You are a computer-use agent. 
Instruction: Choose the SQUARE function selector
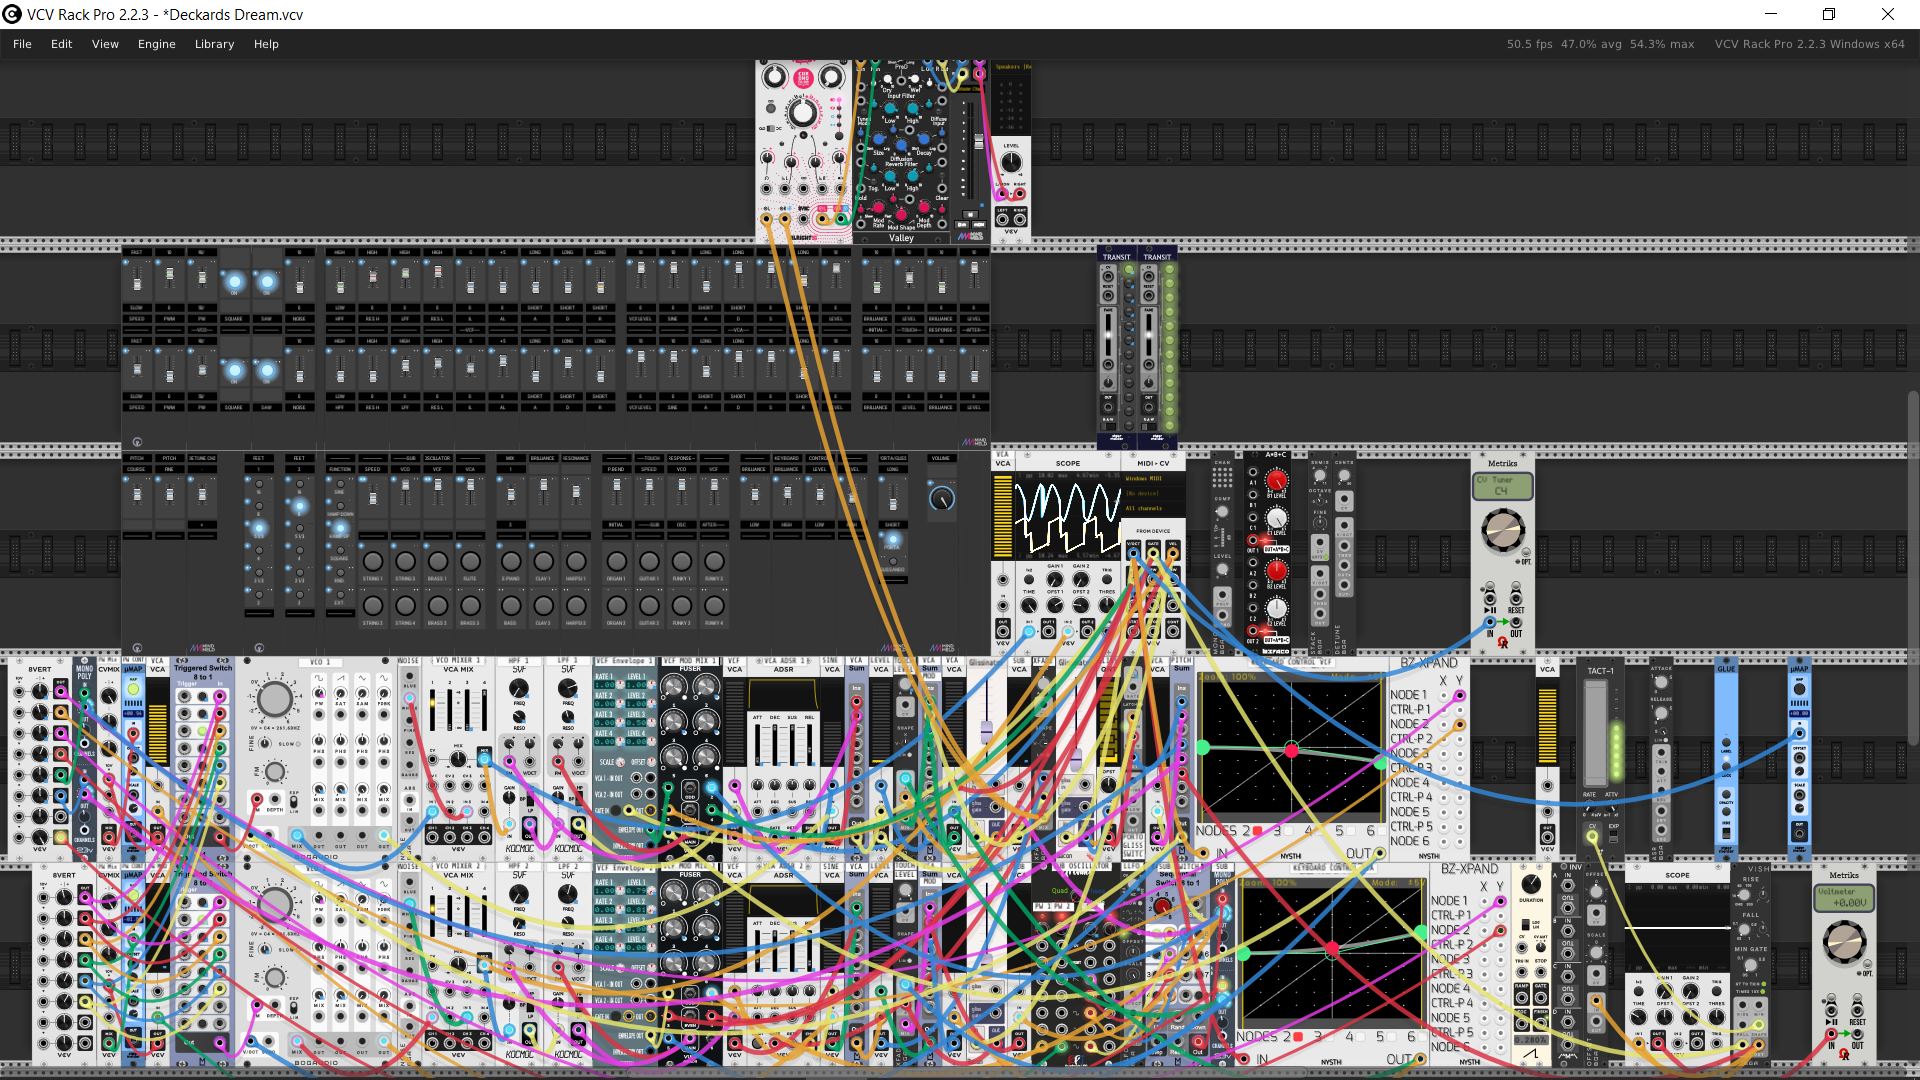point(340,550)
